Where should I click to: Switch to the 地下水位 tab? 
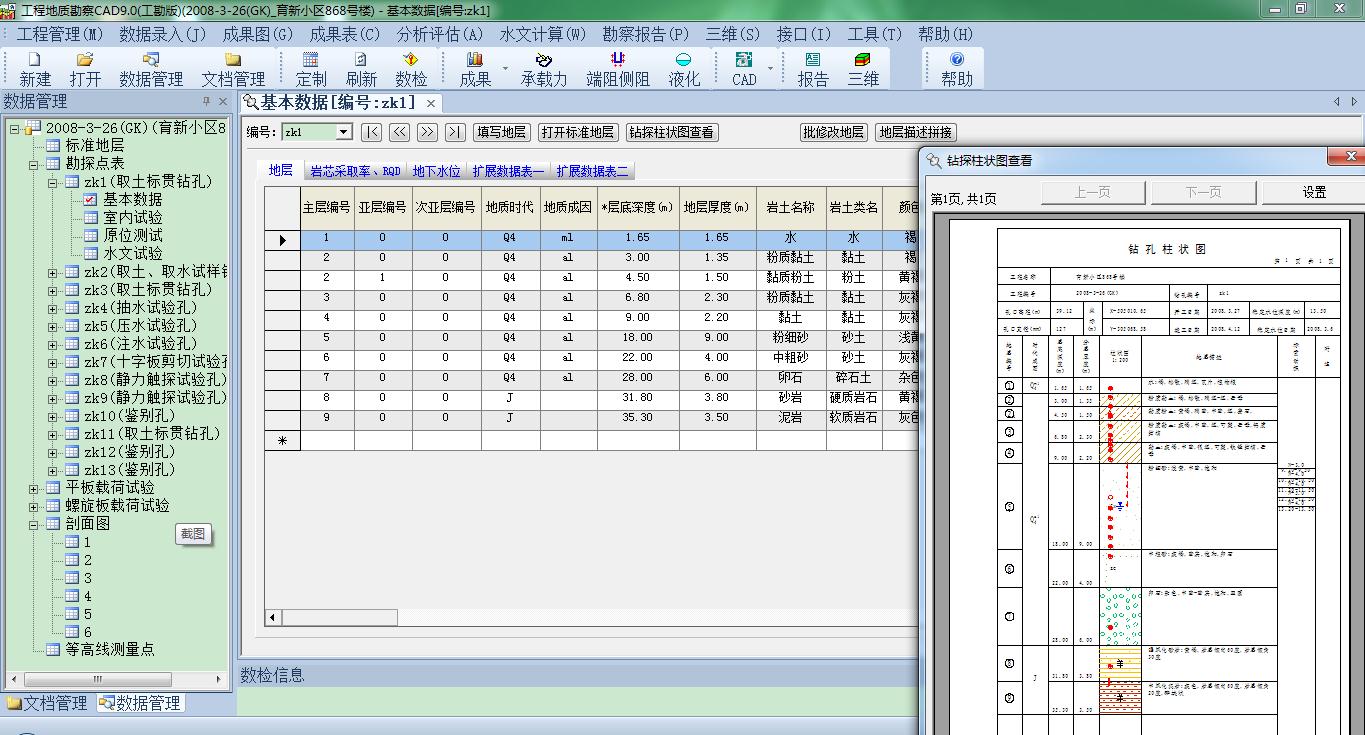pyautogui.click(x=437, y=171)
